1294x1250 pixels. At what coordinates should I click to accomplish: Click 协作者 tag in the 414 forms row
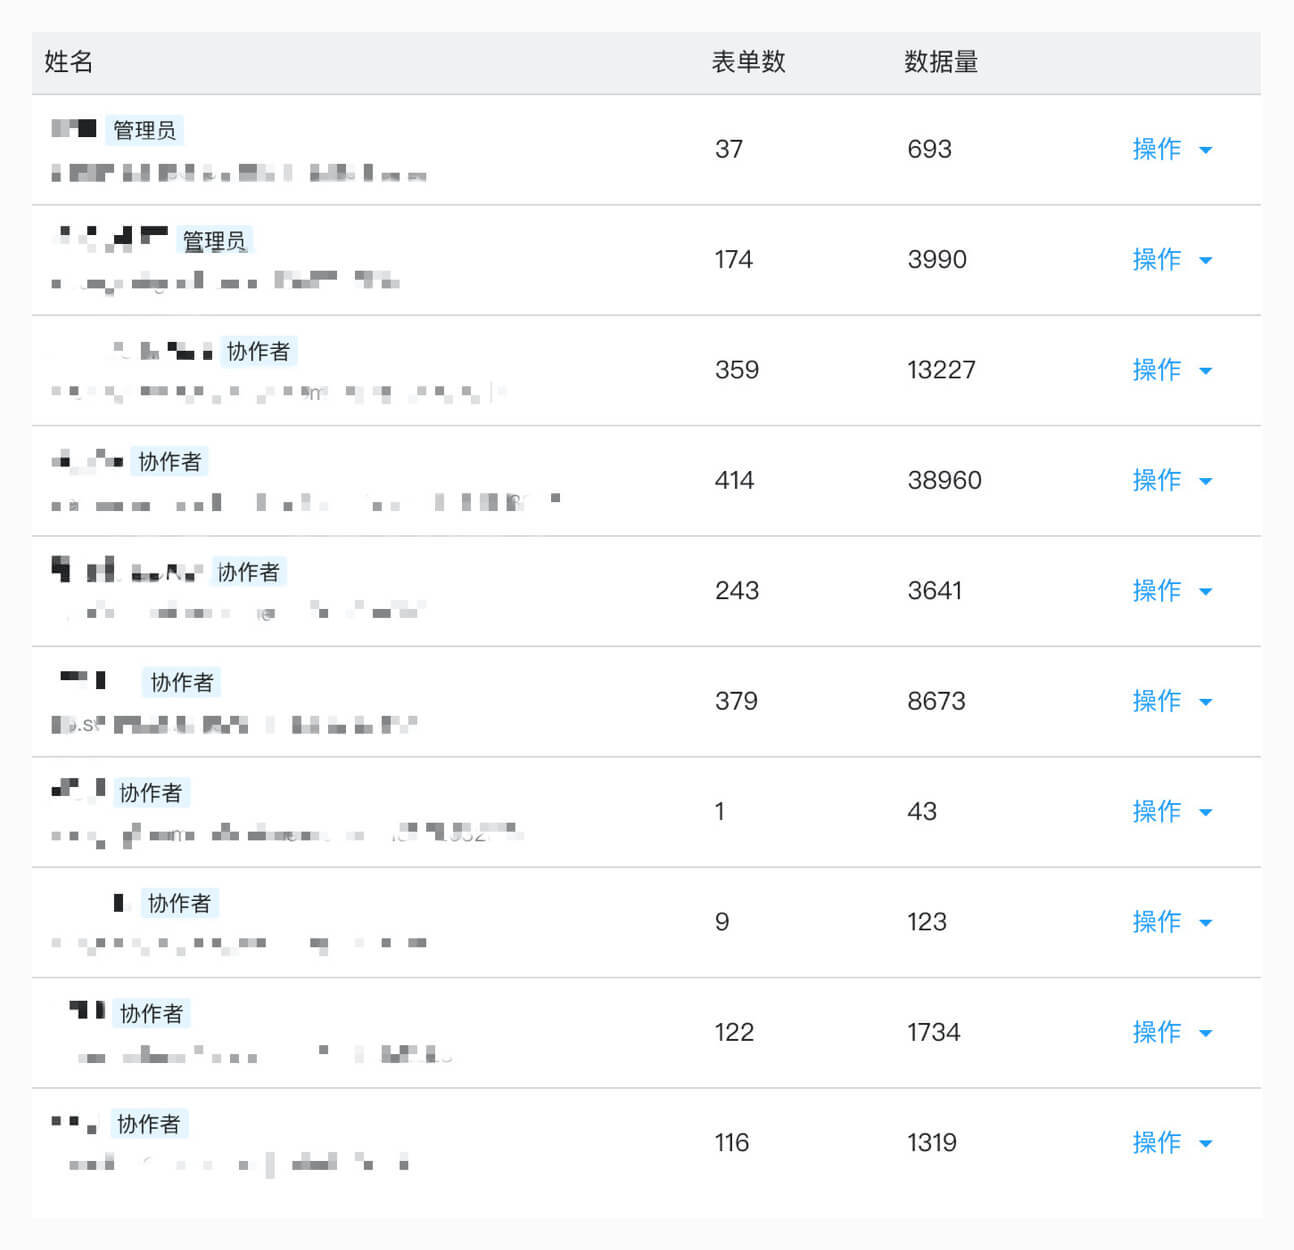tap(170, 461)
